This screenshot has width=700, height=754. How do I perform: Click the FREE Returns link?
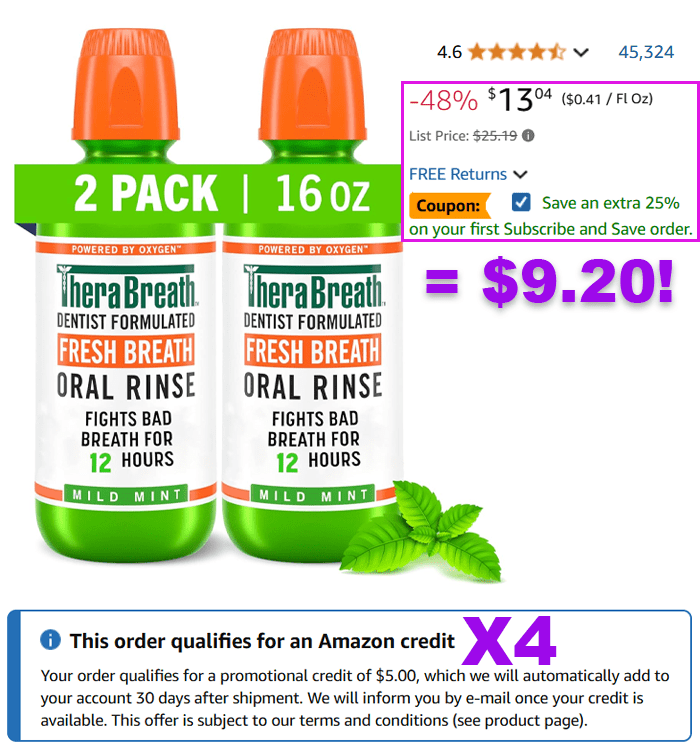pos(458,174)
